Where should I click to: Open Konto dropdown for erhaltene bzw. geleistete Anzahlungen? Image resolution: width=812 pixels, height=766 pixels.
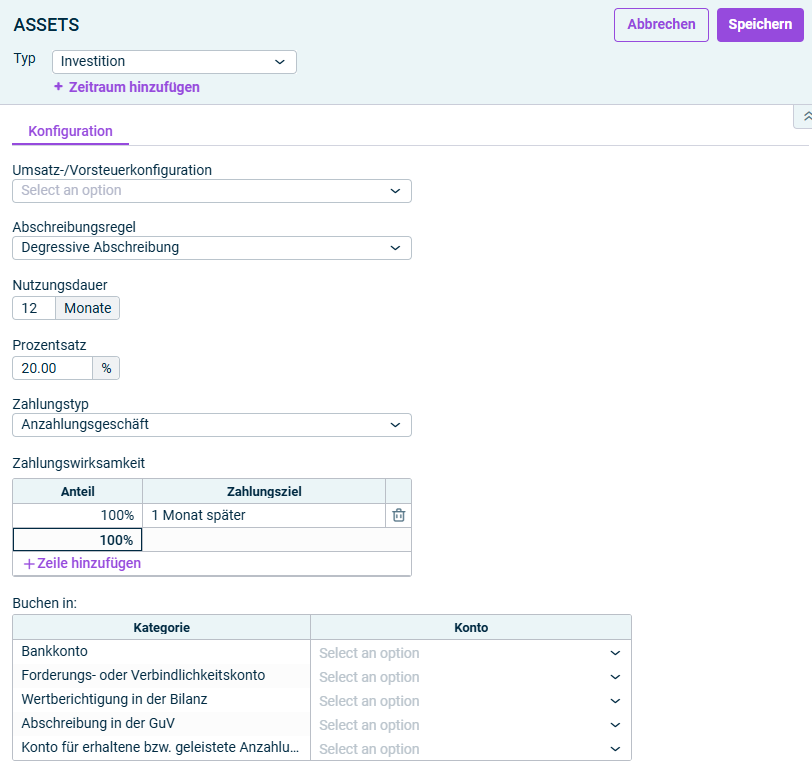471,748
